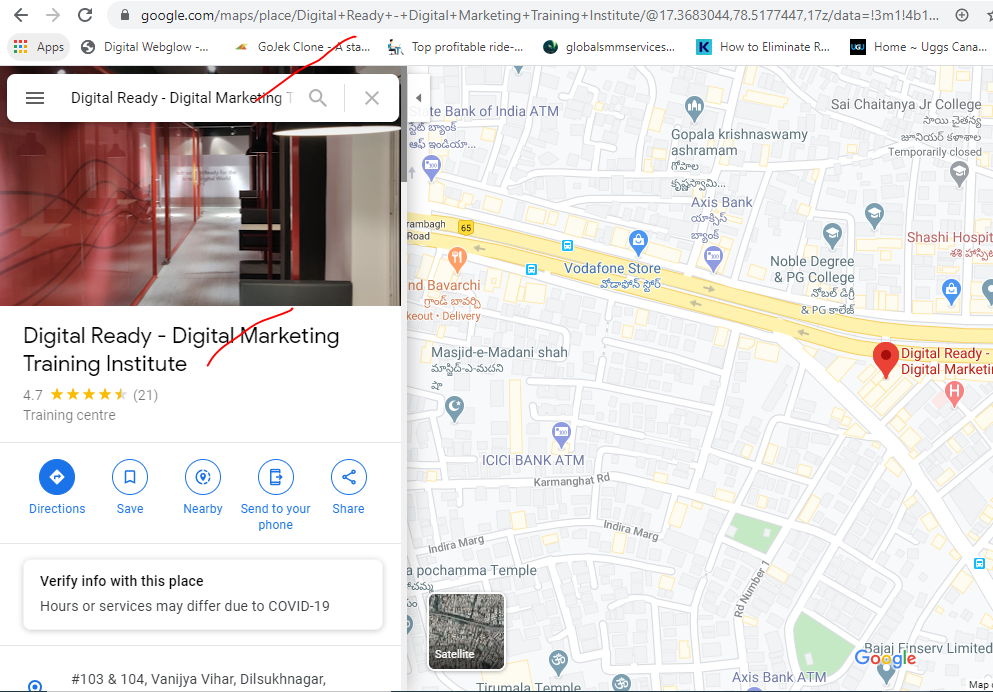Click the search magnifier icon
The height and width of the screenshot is (692, 993).
(x=318, y=98)
